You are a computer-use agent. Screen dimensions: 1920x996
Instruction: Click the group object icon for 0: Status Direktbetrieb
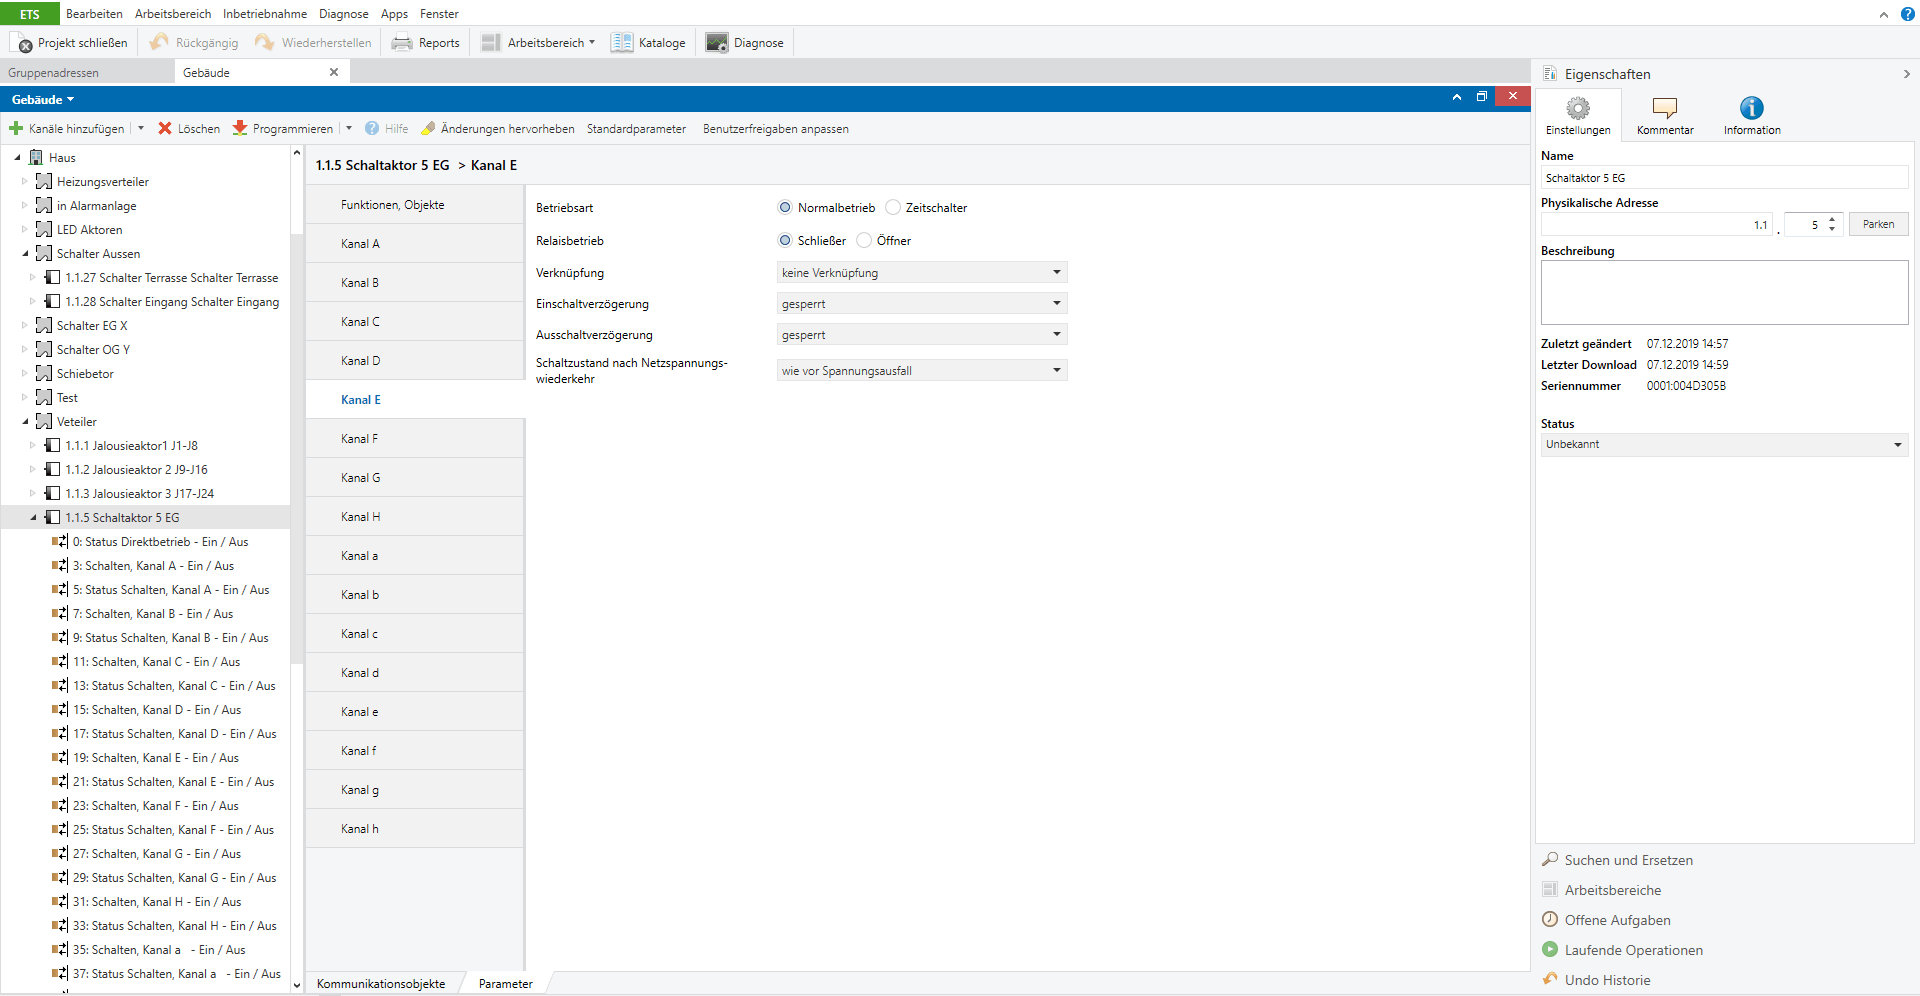[60, 542]
